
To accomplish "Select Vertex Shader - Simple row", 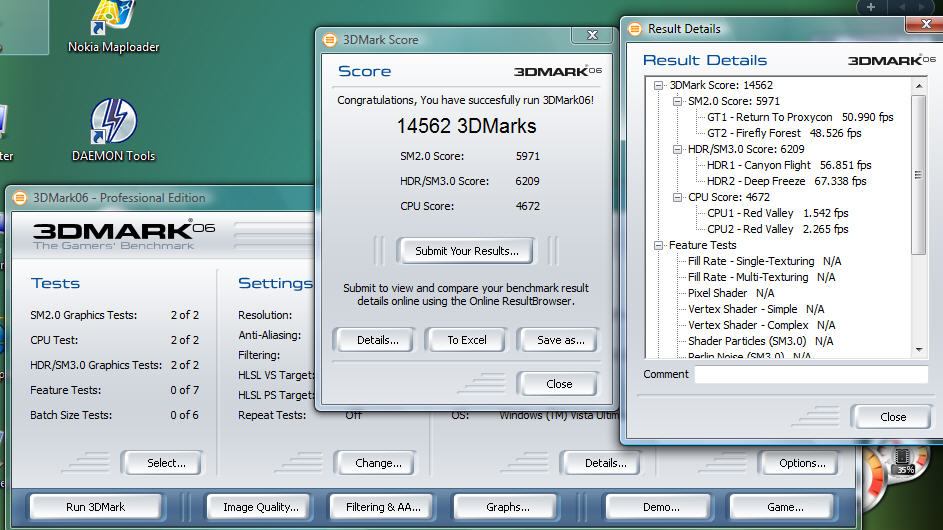I will [x=756, y=309].
